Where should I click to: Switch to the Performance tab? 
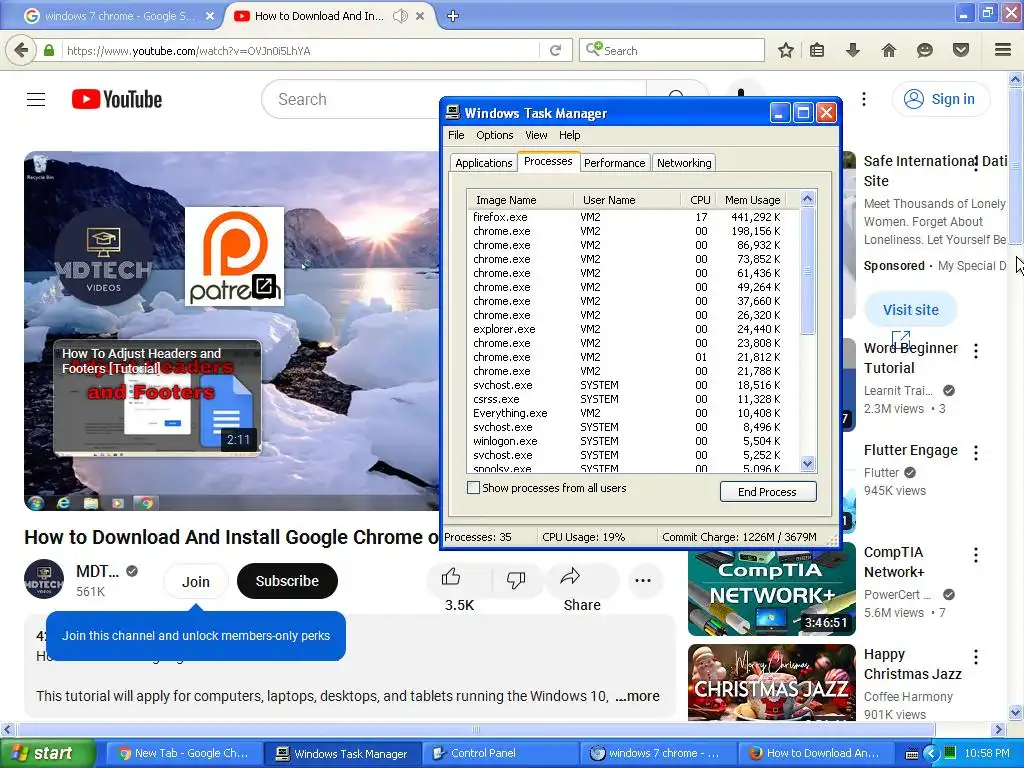tap(614, 163)
